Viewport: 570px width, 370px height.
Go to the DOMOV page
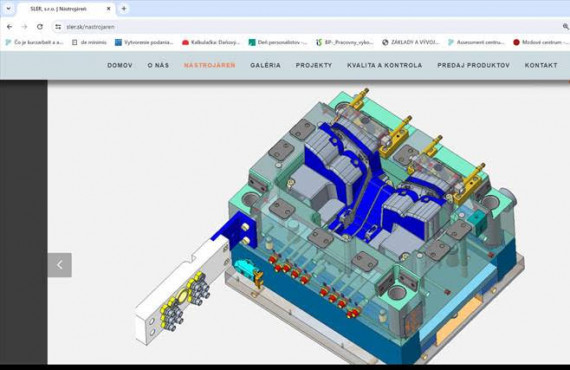(120, 65)
